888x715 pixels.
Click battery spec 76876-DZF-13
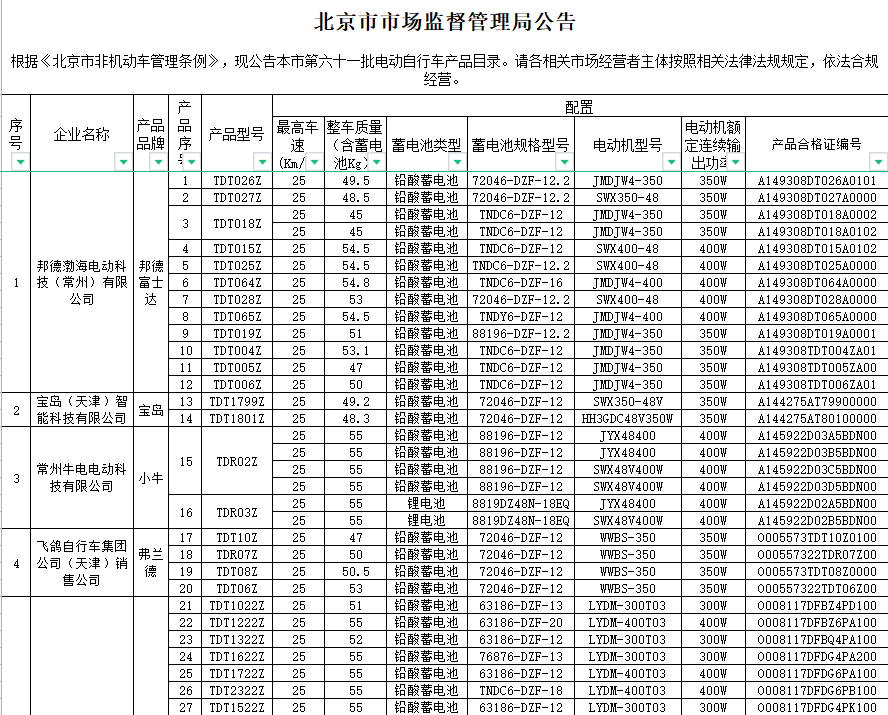pos(520,656)
